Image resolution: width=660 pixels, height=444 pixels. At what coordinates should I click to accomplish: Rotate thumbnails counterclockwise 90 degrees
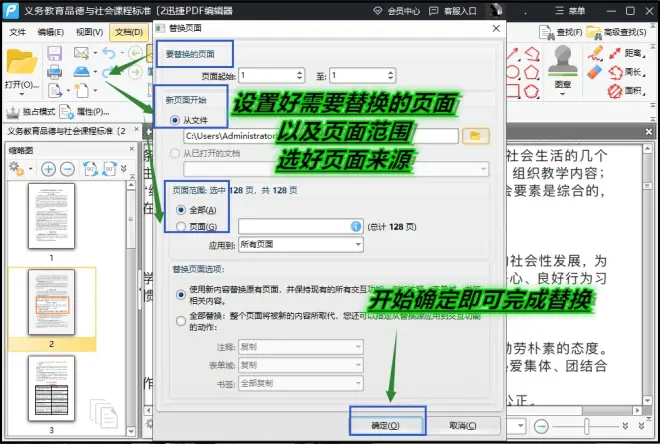point(90,169)
